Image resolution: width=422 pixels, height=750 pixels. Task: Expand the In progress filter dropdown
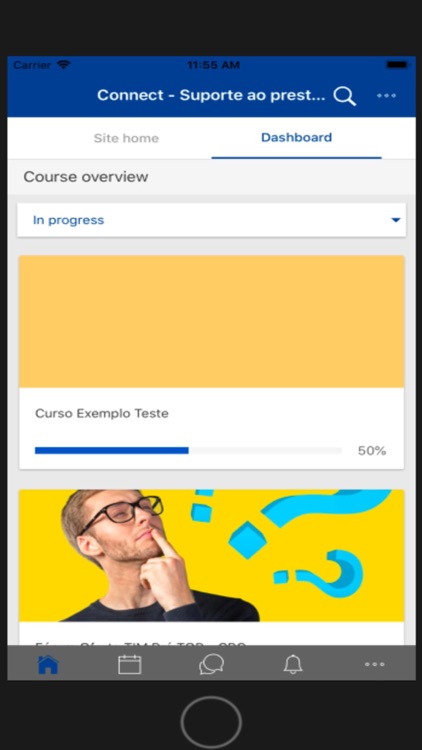pyautogui.click(x=211, y=220)
